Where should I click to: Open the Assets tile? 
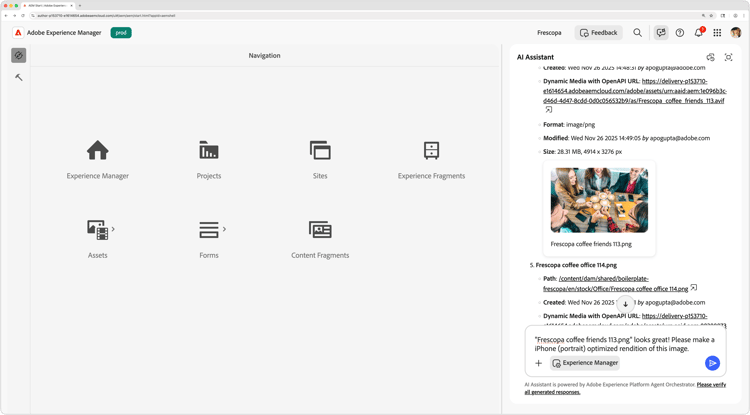click(98, 239)
